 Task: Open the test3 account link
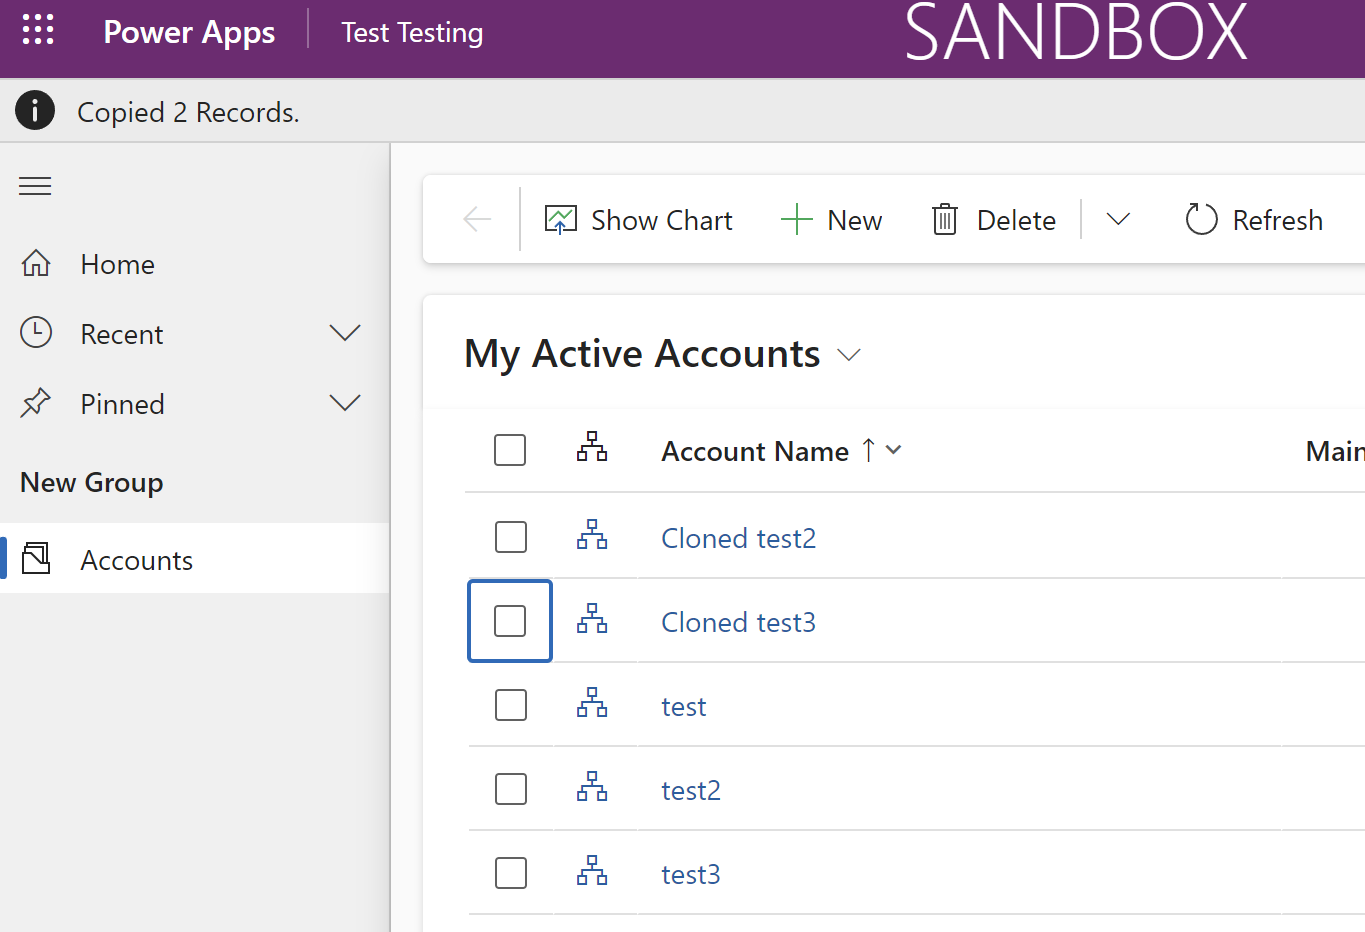[691, 874]
